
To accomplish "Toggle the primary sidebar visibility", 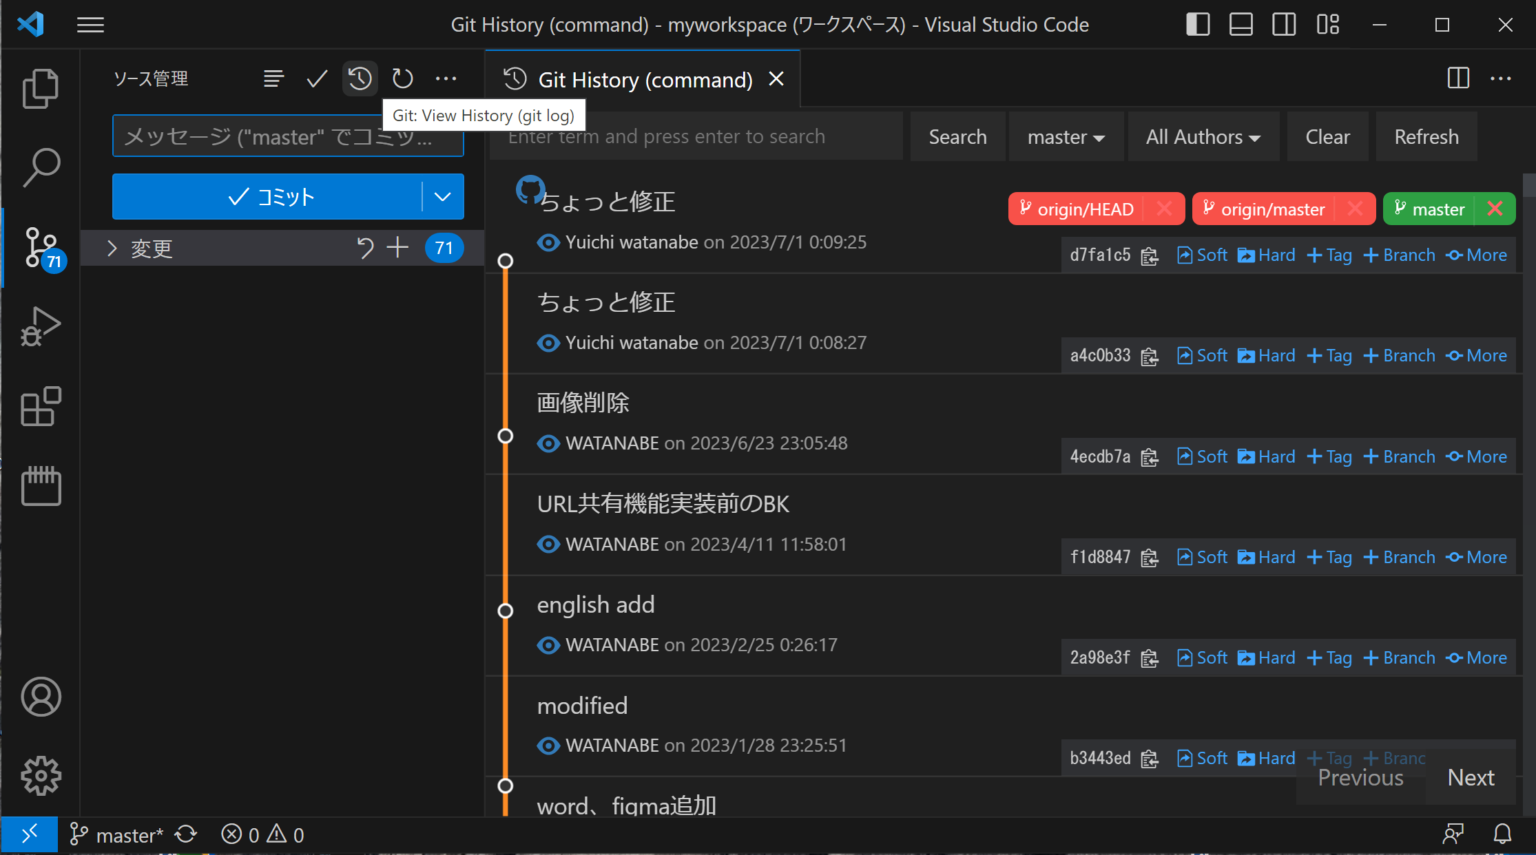I will point(1197,24).
